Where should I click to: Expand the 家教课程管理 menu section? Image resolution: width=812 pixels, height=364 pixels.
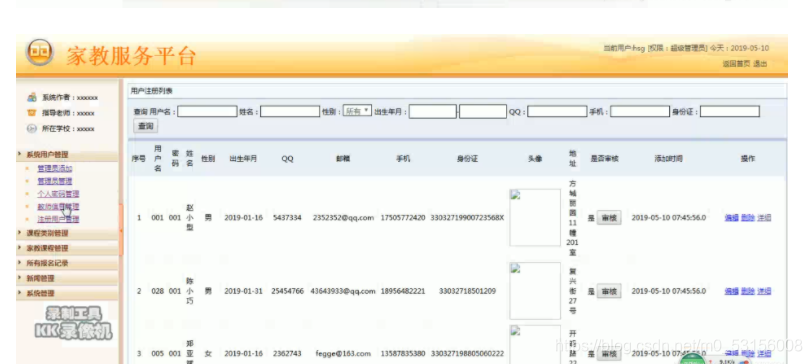click(x=67, y=248)
